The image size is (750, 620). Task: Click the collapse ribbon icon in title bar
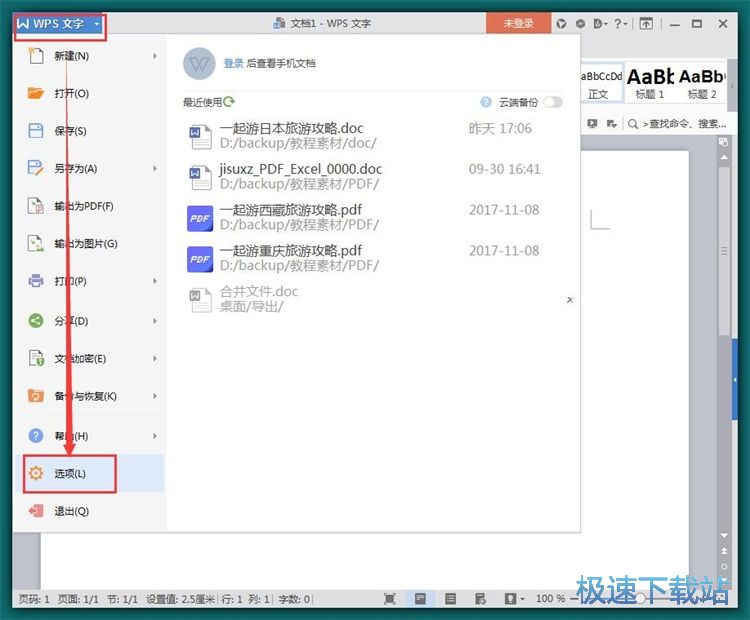(x=646, y=23)
